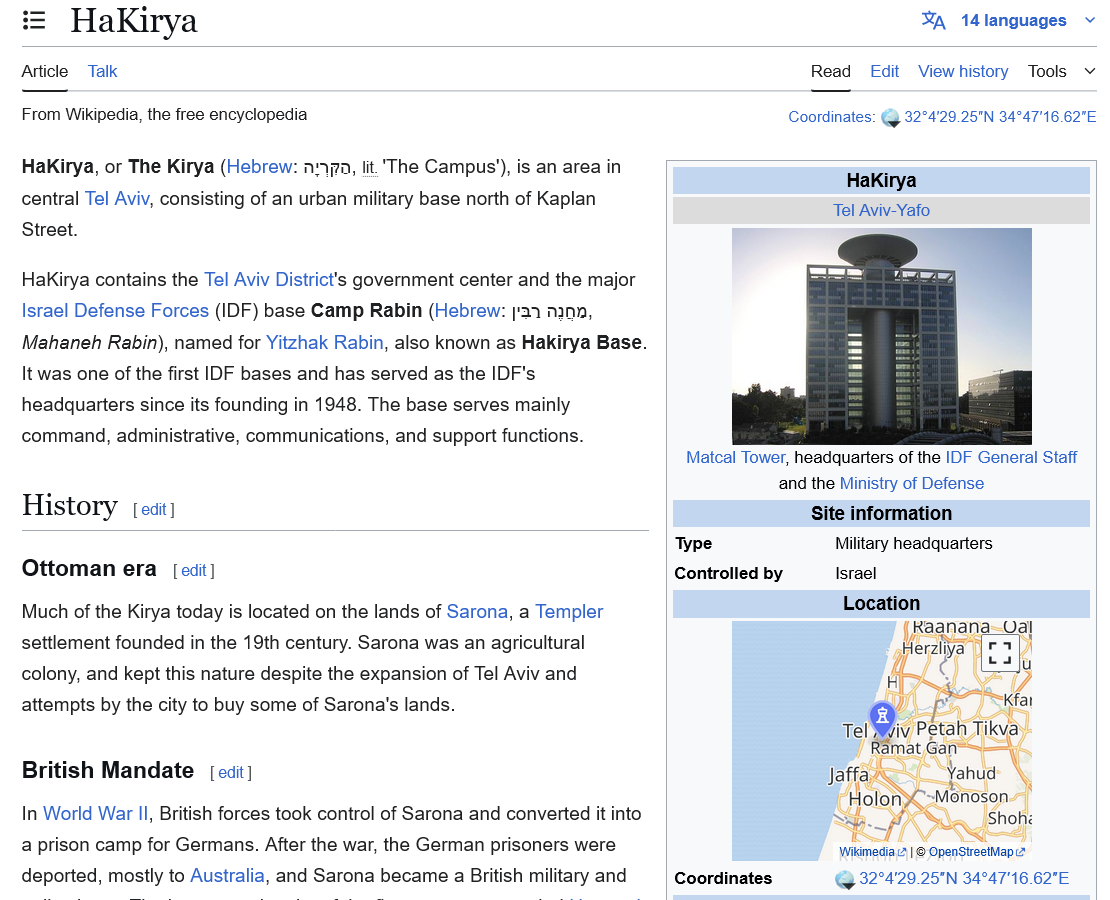
Task: Click the 'Military headquarters' type value
Action: [913, 544]
